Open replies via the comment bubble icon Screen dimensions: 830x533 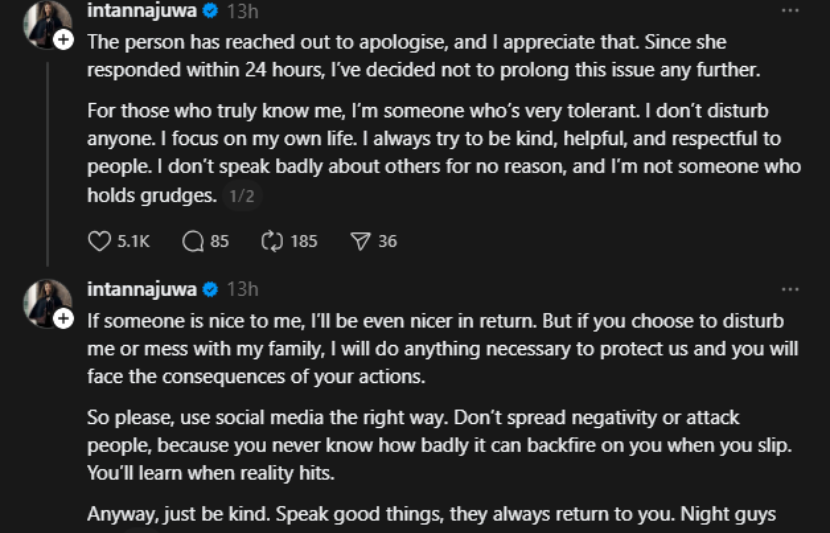[x=194, y=241]
